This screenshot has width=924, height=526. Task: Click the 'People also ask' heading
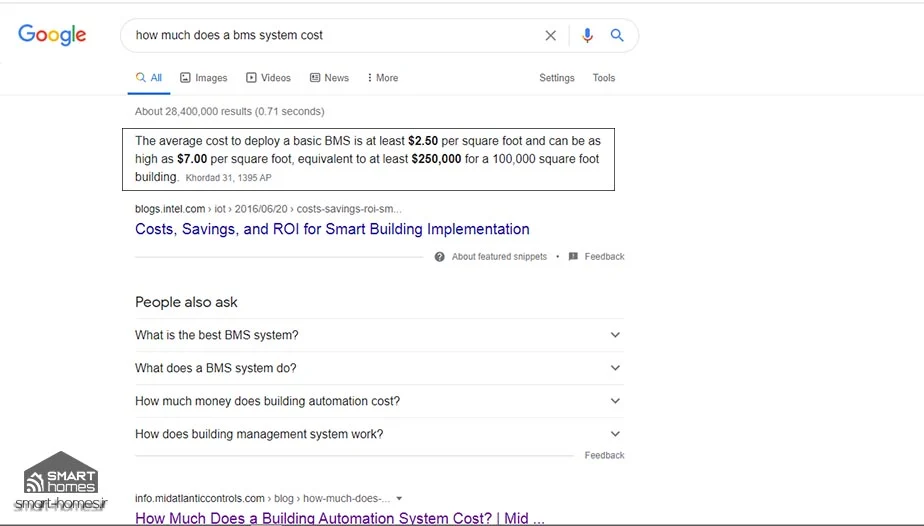pos(186,302)
